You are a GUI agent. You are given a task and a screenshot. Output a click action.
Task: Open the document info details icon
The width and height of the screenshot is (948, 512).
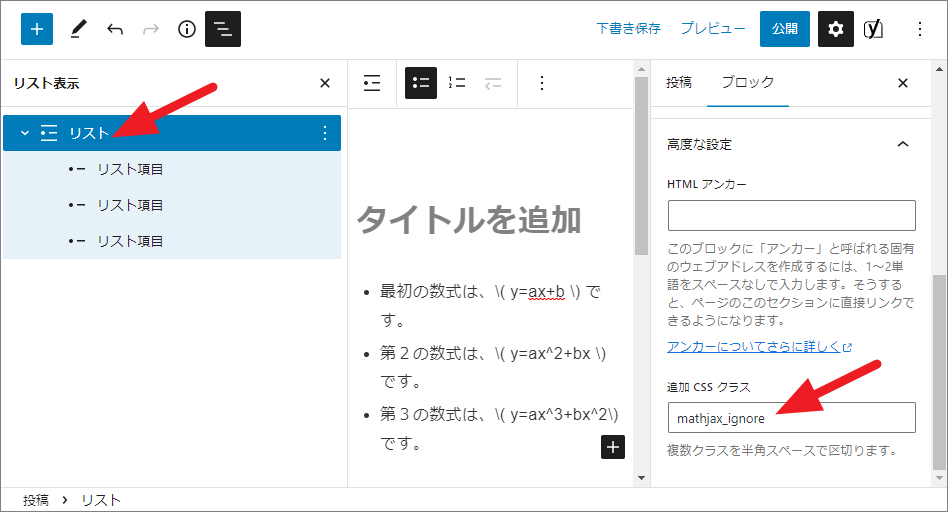coord(186,29)
